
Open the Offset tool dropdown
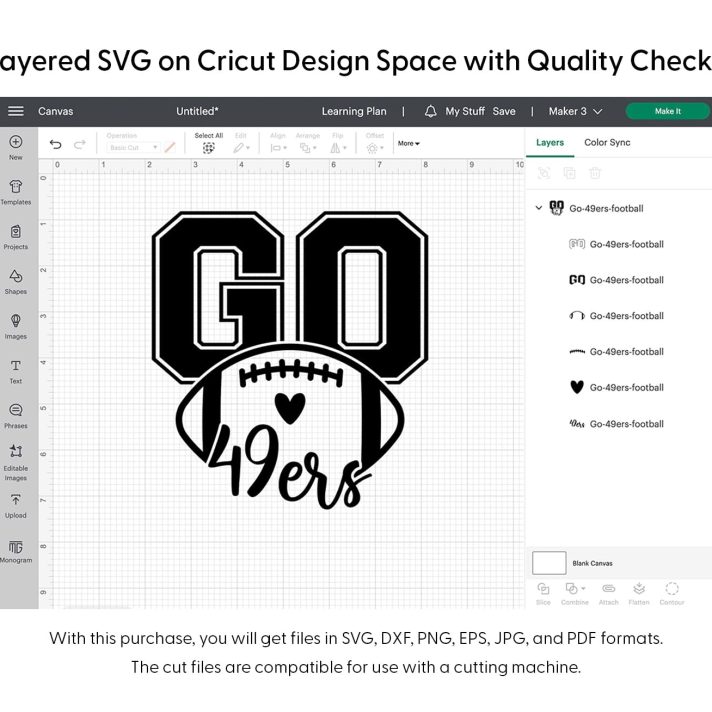[x=375, y=143]
